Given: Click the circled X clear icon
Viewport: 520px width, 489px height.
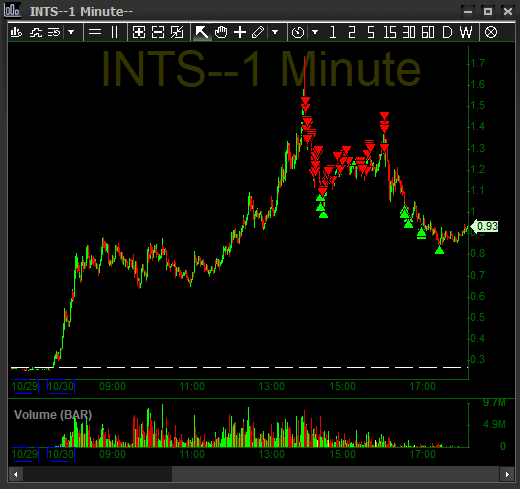Looking at the screenshot, I should 491,32.
